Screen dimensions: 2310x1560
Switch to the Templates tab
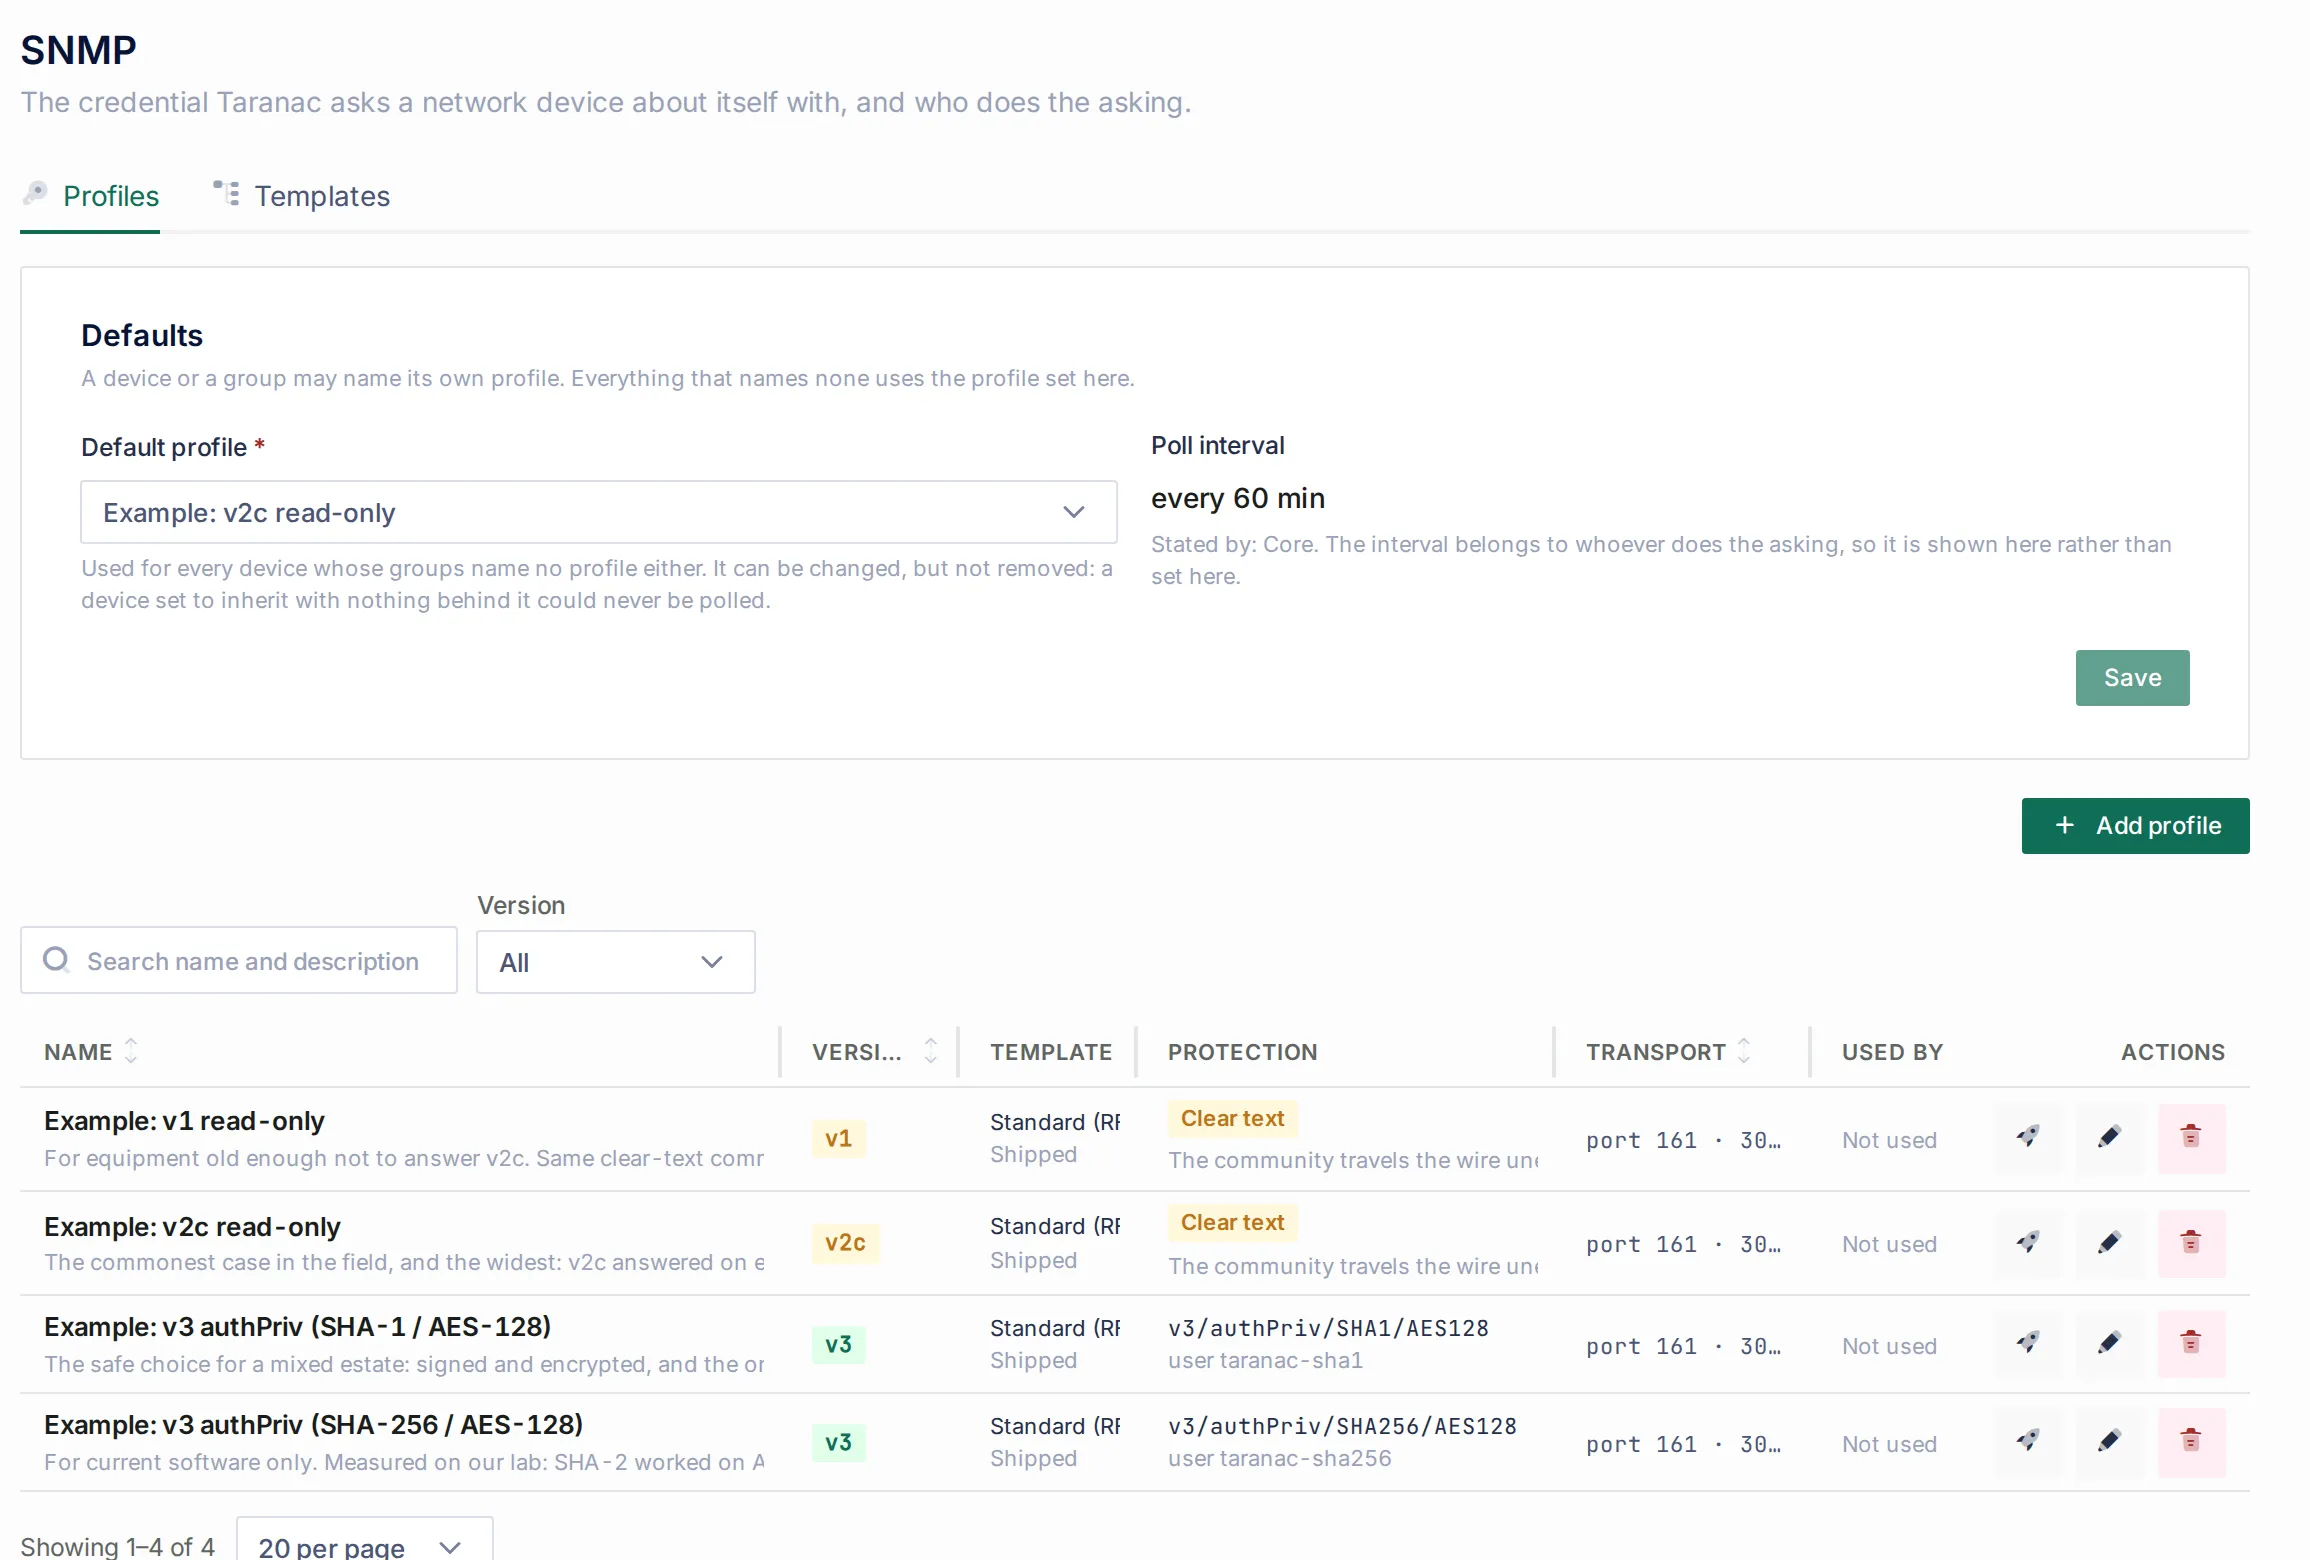pyautogui.click(x=302, y=196)
